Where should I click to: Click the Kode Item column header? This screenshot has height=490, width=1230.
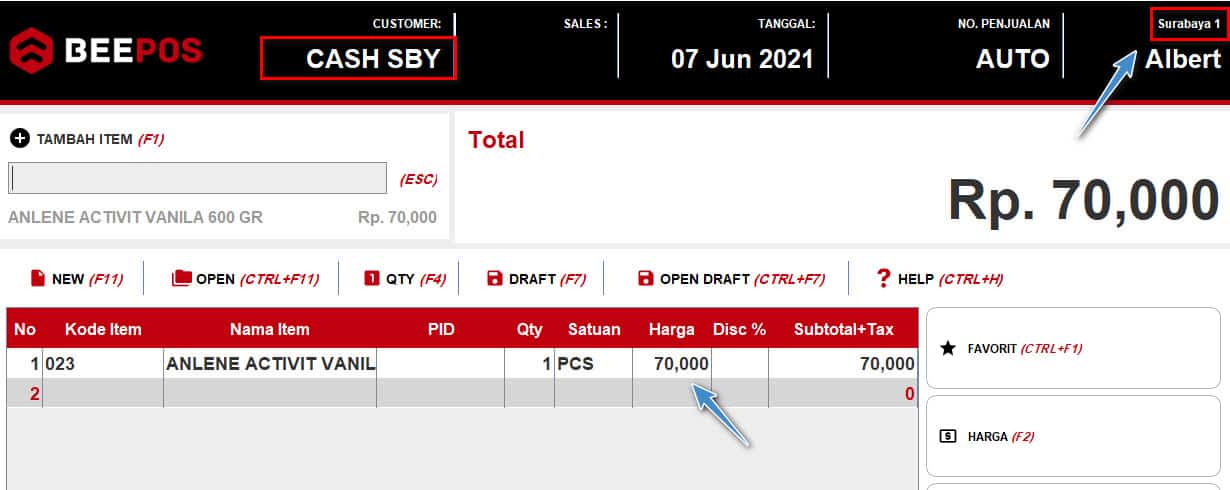pyautogui.click(x=103, y=329)
